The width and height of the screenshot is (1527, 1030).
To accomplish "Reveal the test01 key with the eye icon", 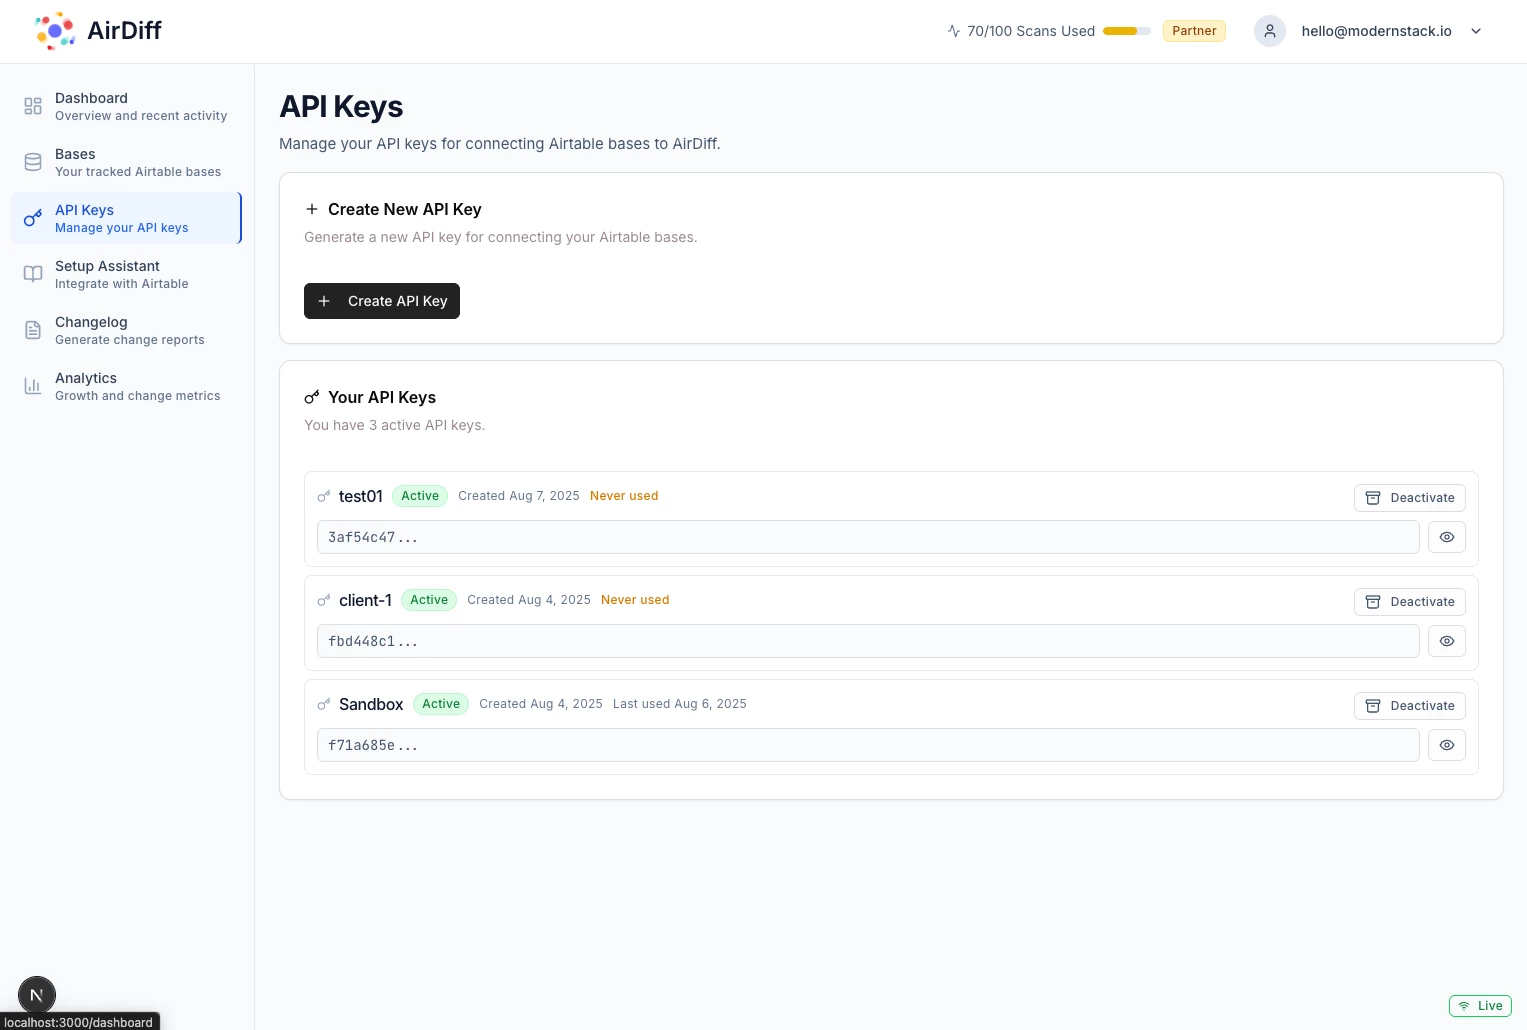I will click(x=1447, y=537).
